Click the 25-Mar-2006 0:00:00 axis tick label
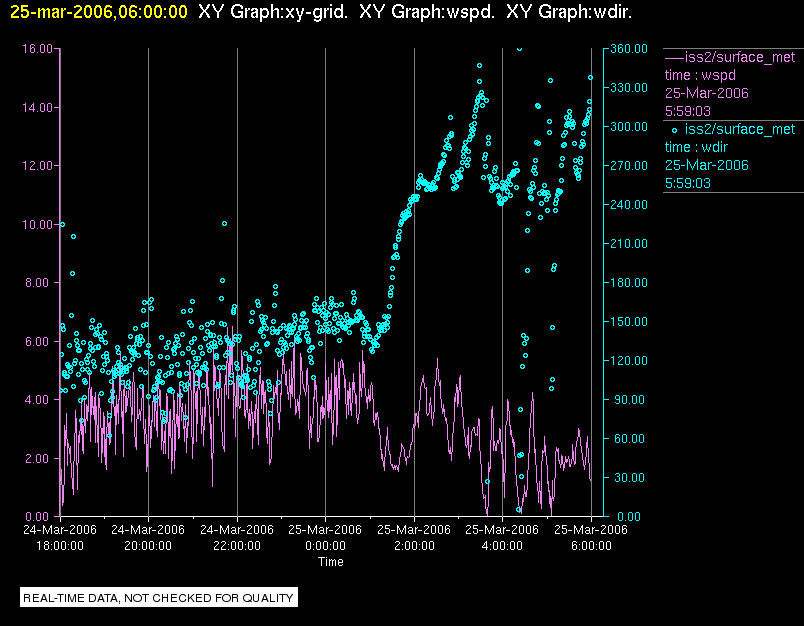Screen dimensions: 804x626 click(x=325, y=538)
